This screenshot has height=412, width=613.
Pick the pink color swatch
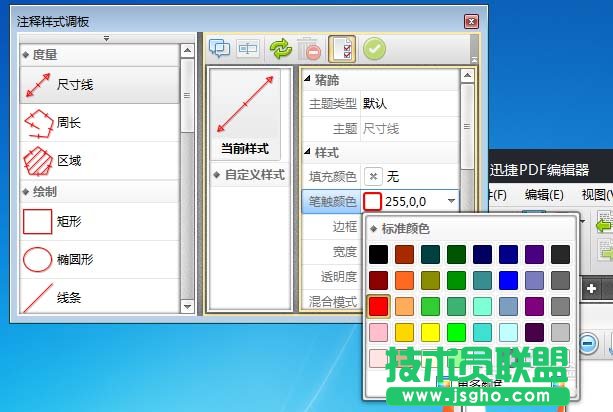coord(378,333)
